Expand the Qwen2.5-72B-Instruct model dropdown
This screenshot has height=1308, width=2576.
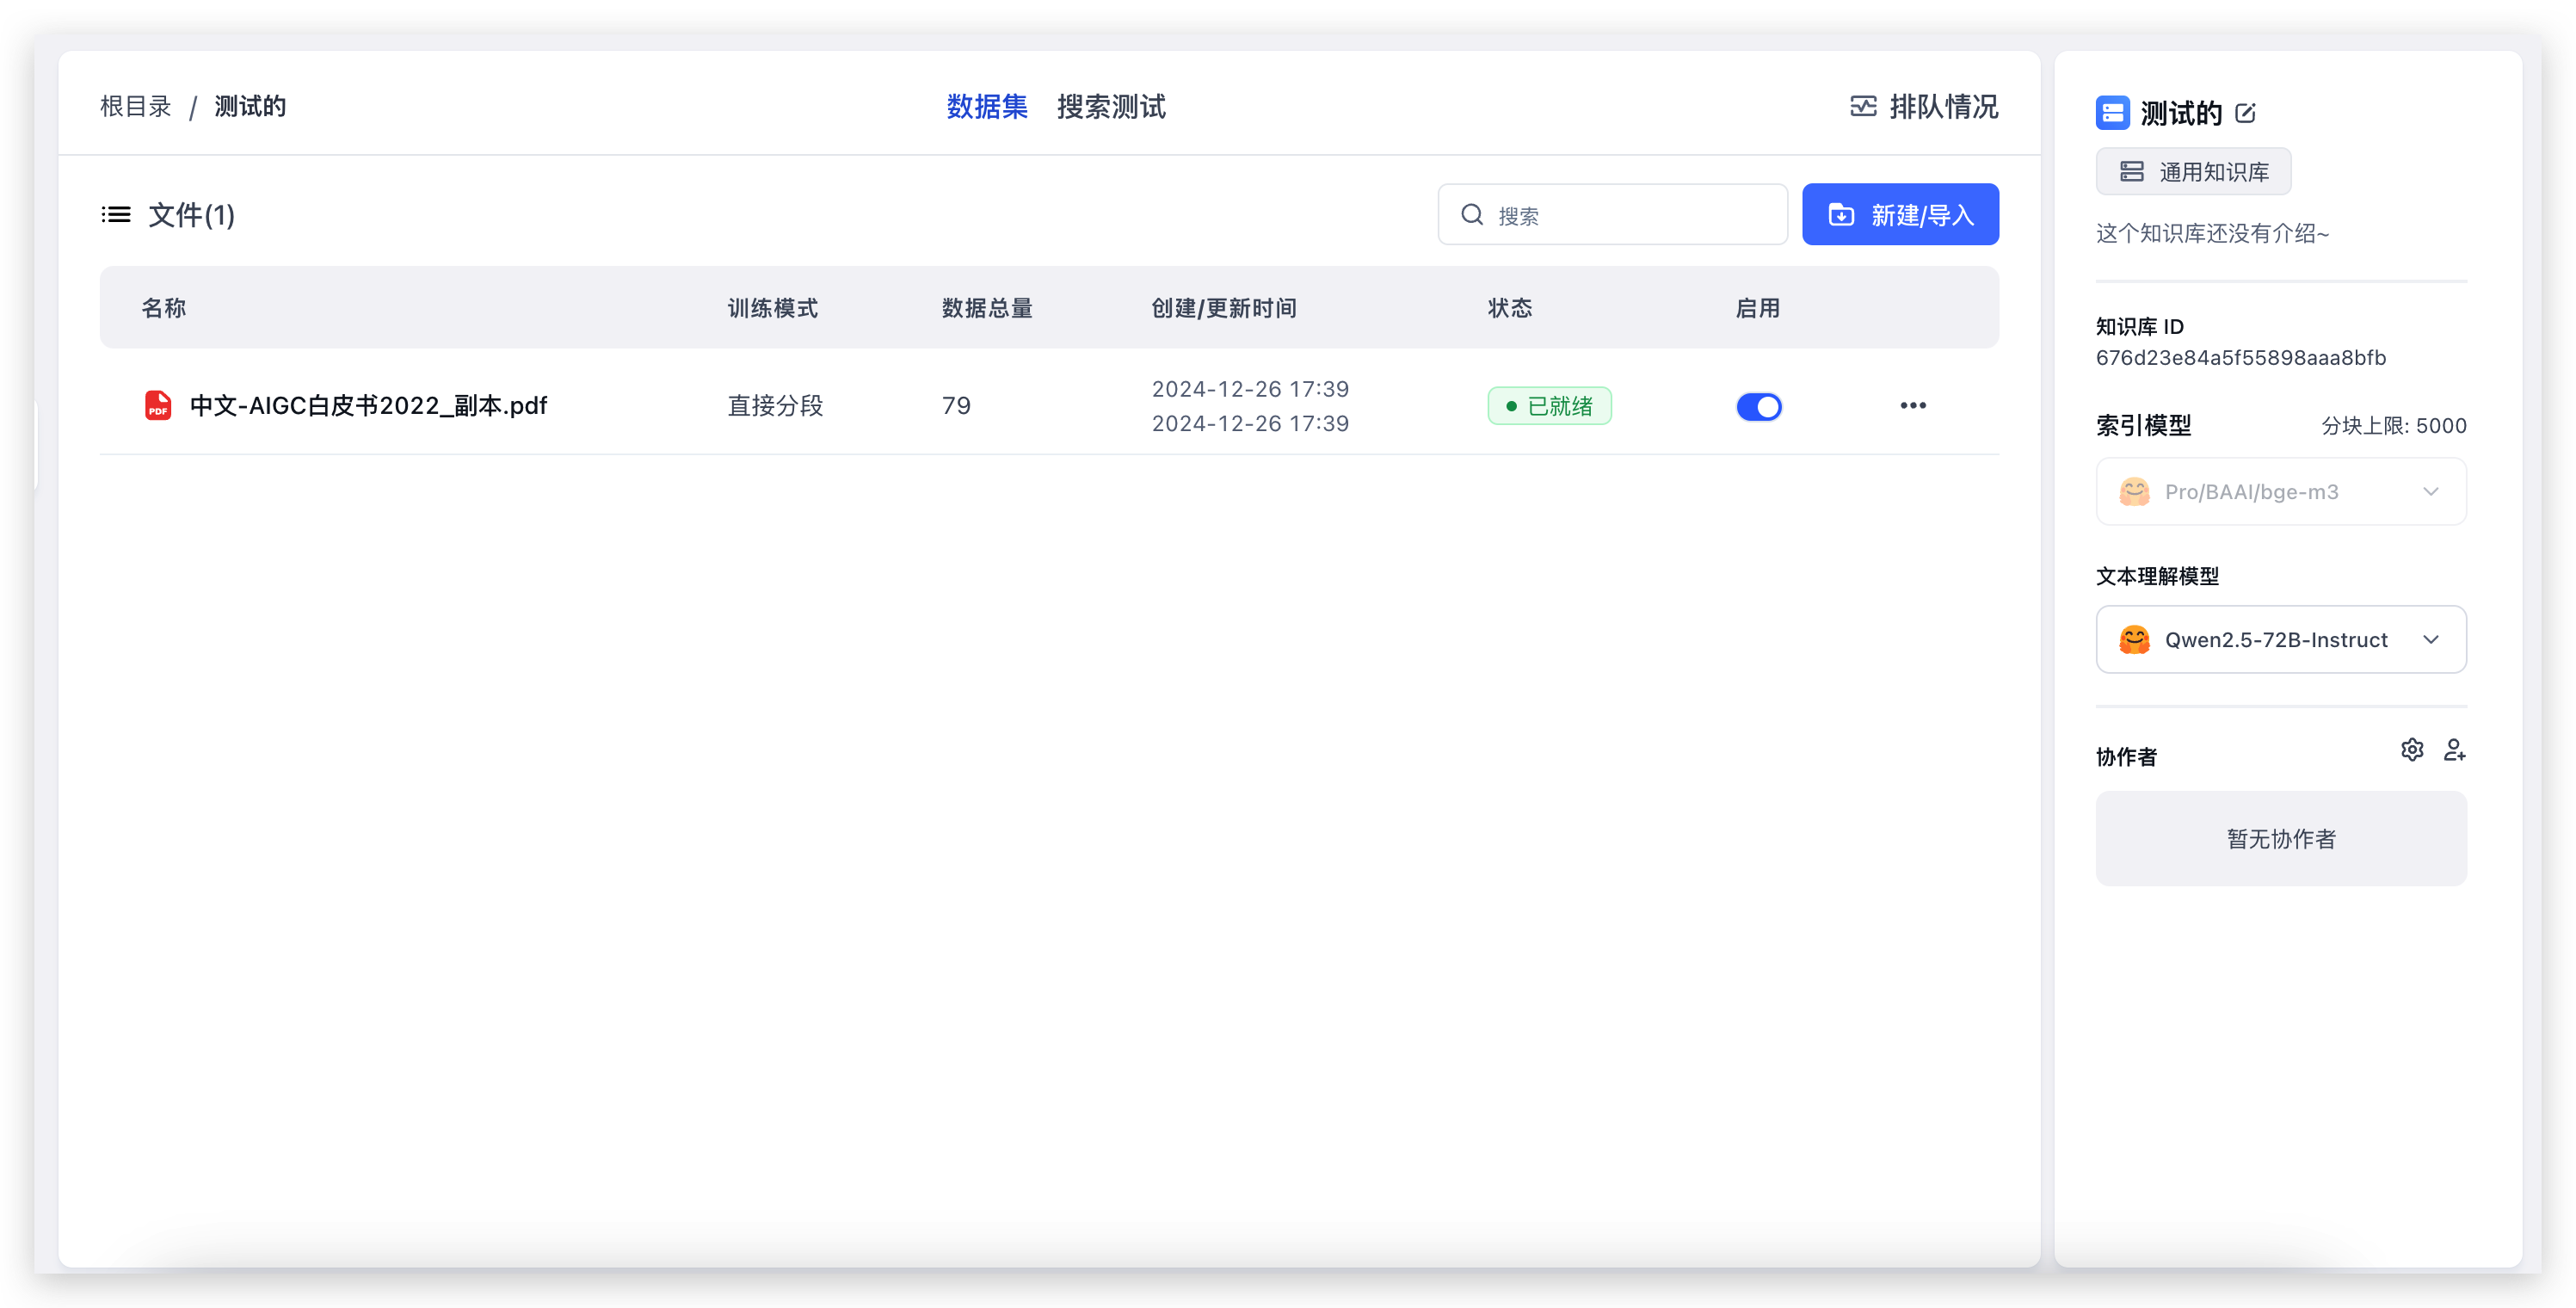click(x=2275, y=640)
